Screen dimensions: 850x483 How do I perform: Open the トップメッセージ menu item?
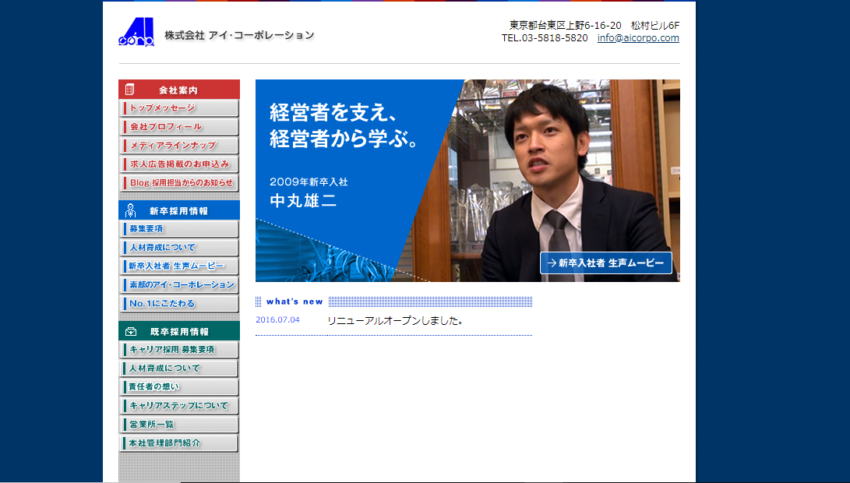tap(178, 108)
